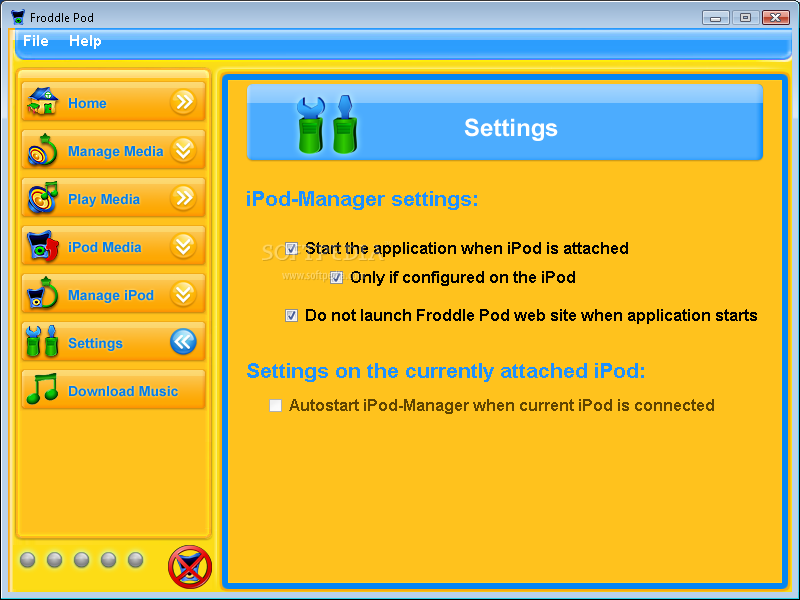Expand the iPod Media section chevron
Screen dimensions: 800x600
[x=183, y=246]
